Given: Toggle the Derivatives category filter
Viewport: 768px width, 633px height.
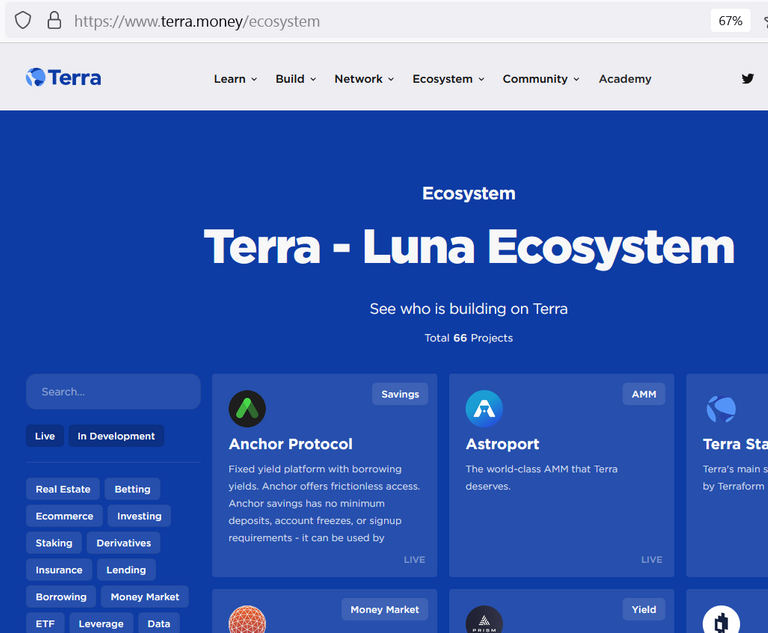Looking at the screenshot, I should click(x=123, y=543).
